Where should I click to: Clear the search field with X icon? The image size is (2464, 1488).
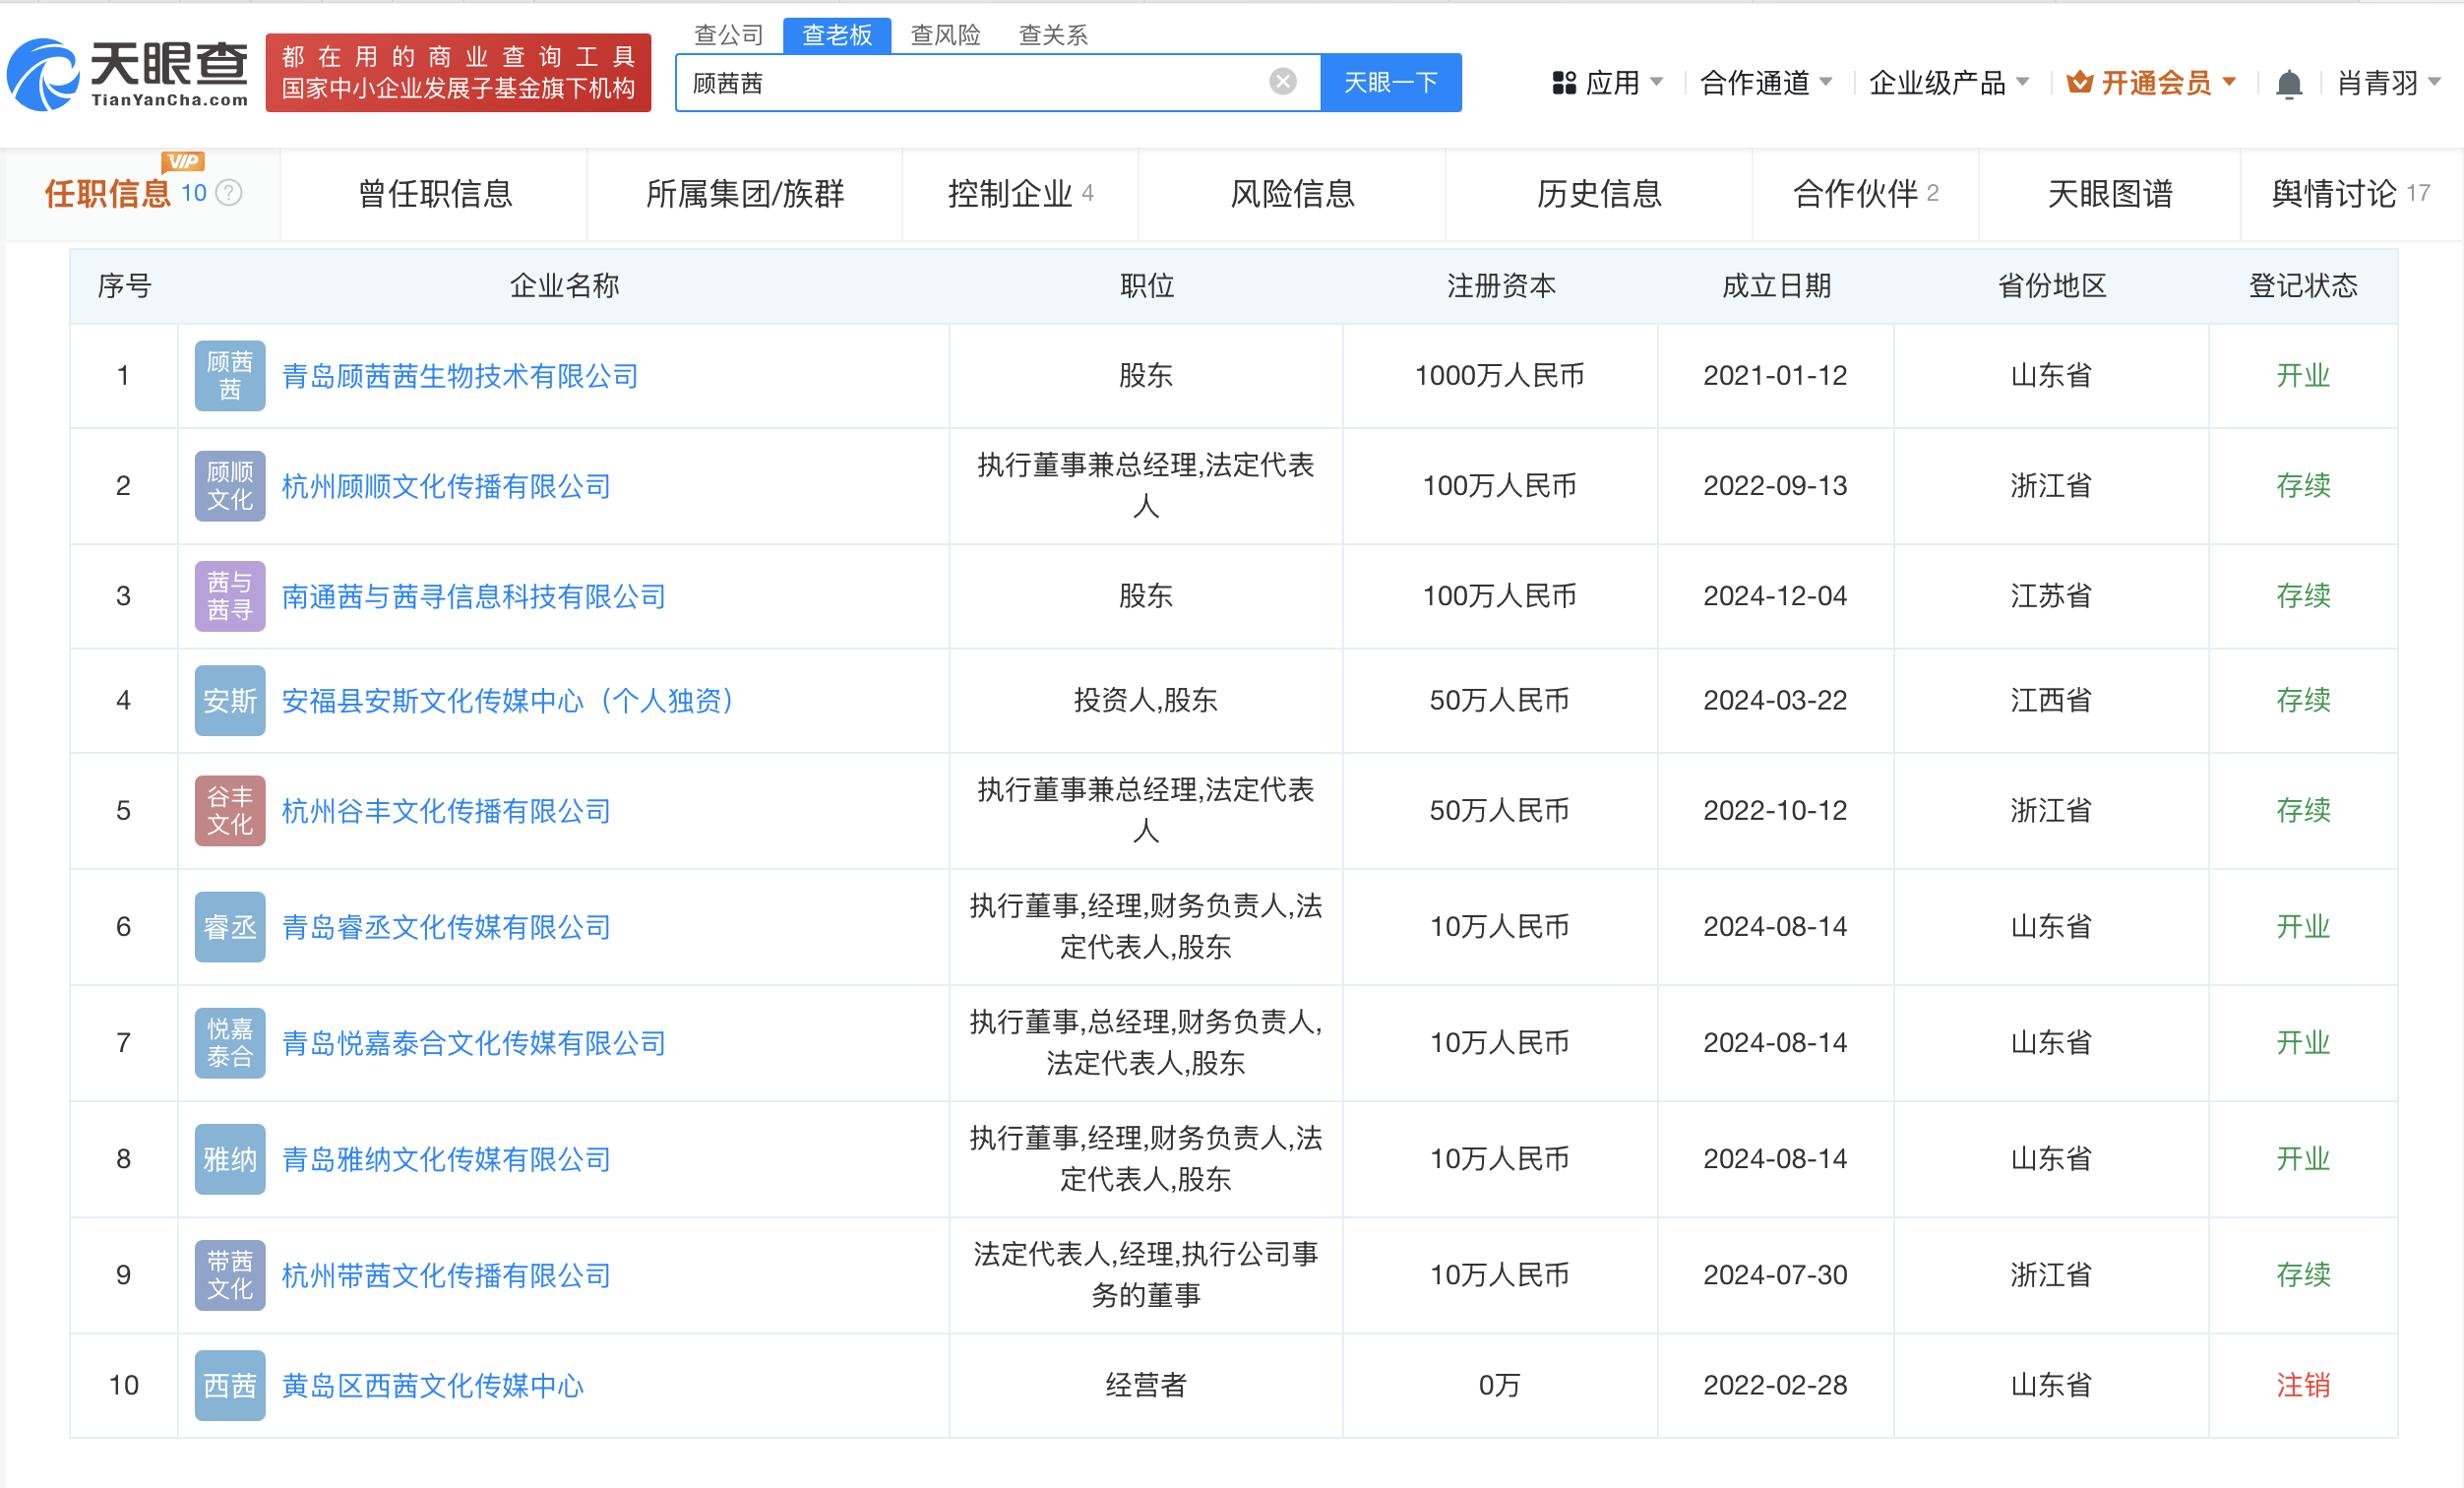pyautogui.click(x=1282, y=82)
